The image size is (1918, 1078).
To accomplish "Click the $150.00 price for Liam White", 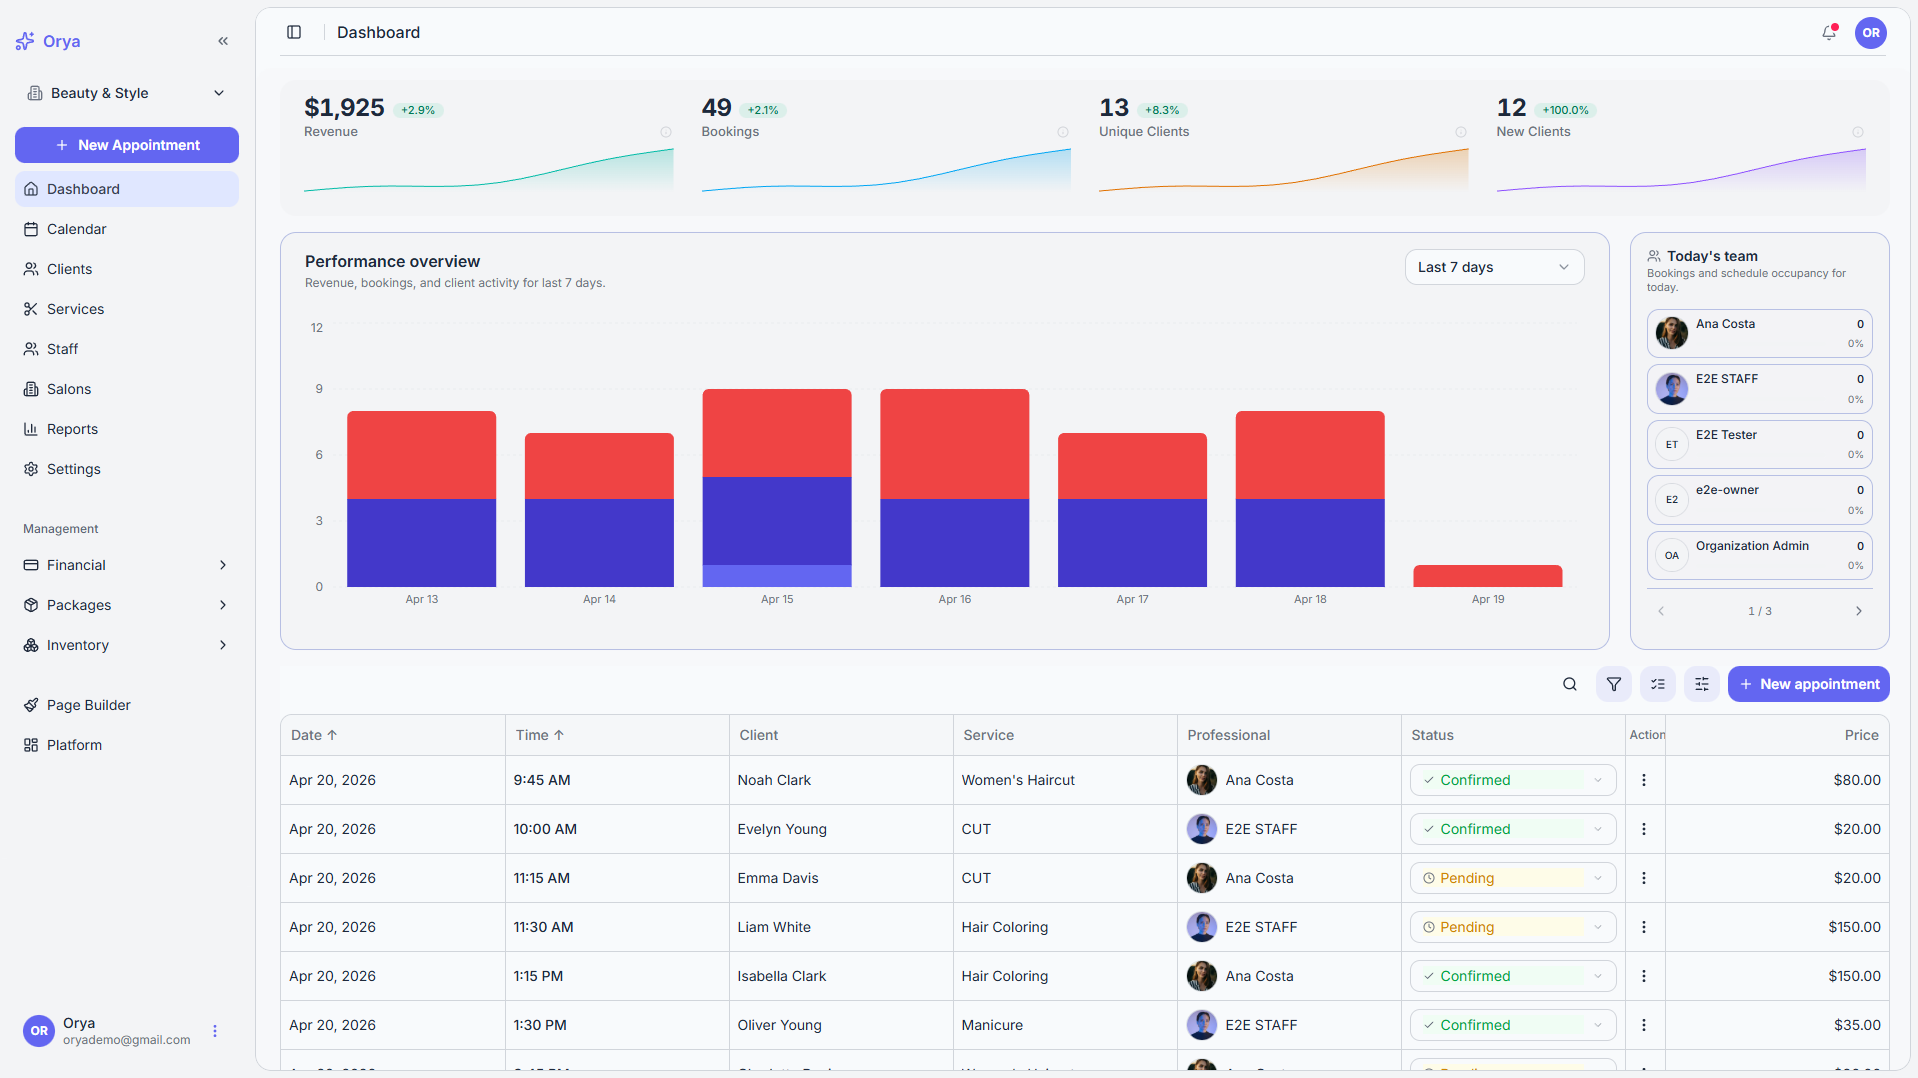I will click(1854, 927).
